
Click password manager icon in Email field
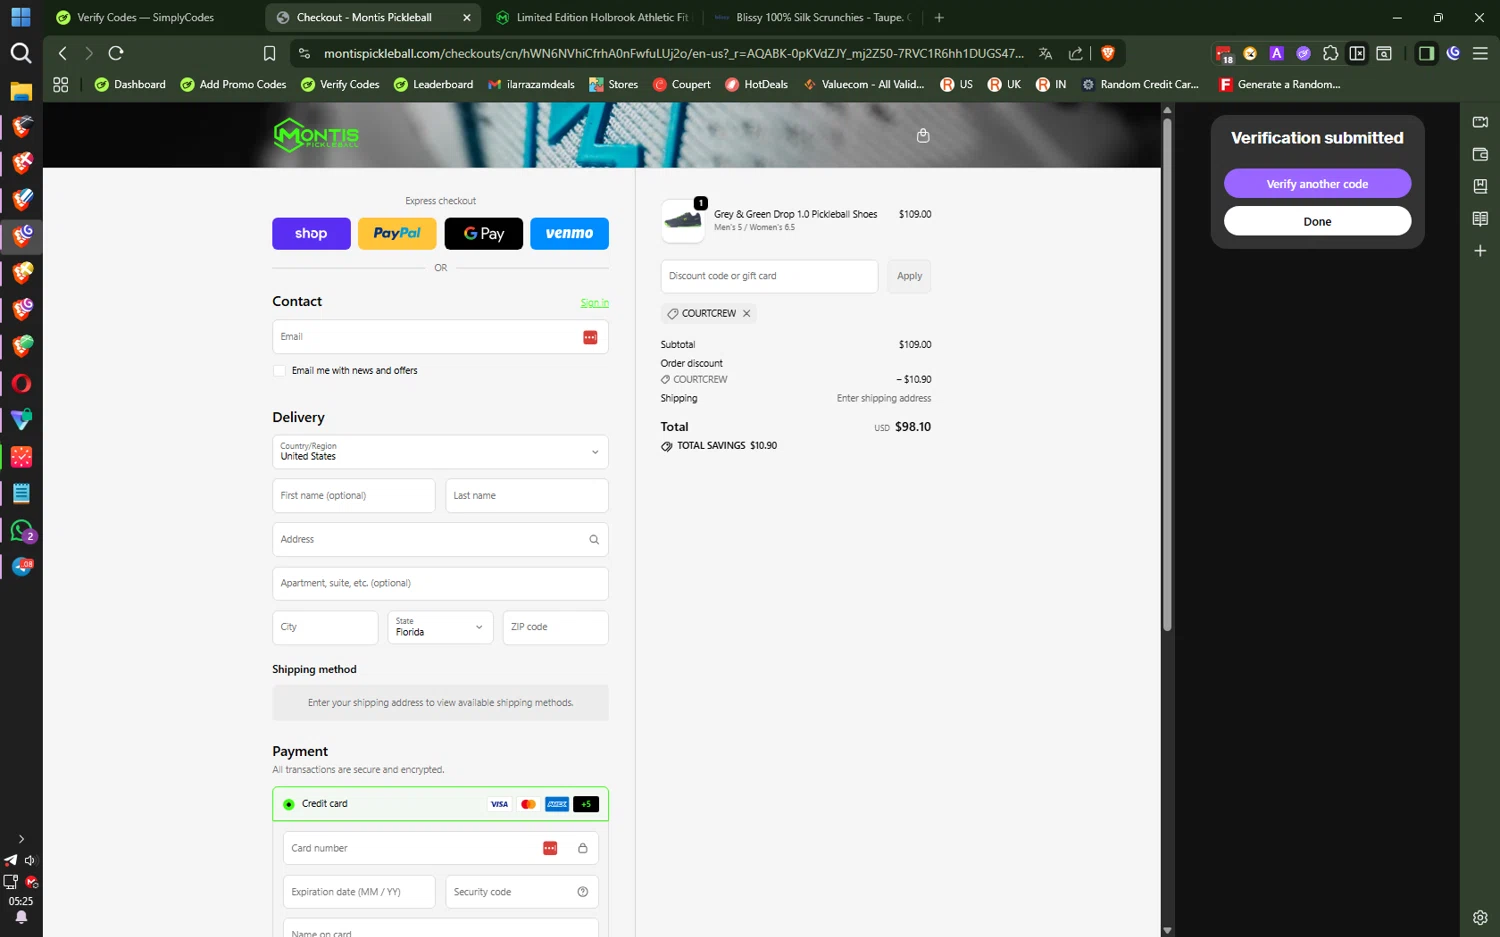pyautogui.click(x=590, y=337)
